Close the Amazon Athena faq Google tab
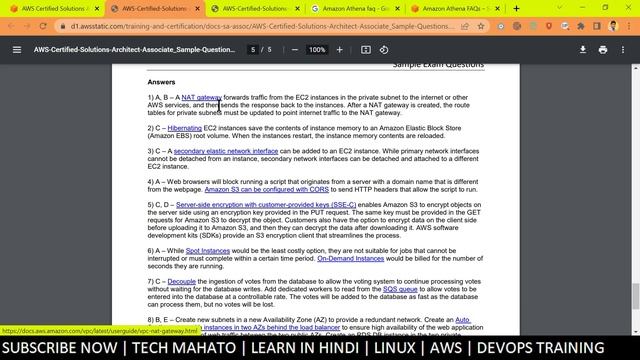 [x=397, y=9]
